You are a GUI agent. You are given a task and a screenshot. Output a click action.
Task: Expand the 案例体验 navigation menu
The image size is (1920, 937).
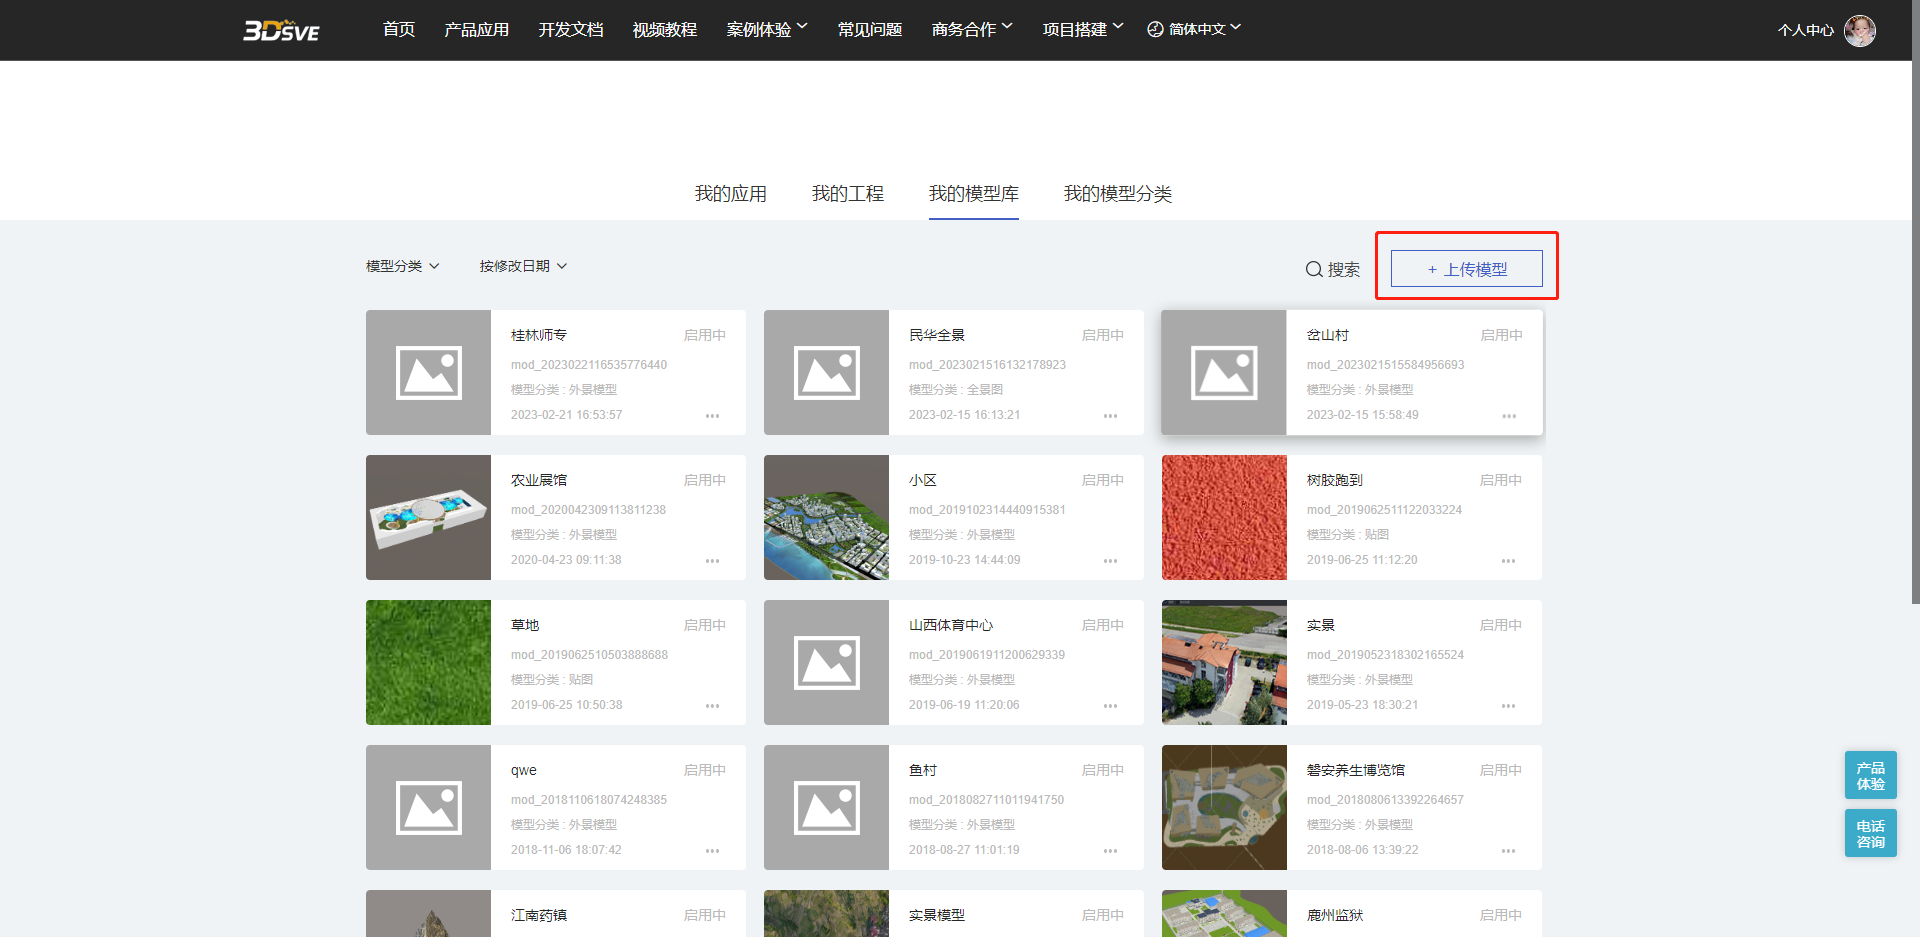point(766,29)
